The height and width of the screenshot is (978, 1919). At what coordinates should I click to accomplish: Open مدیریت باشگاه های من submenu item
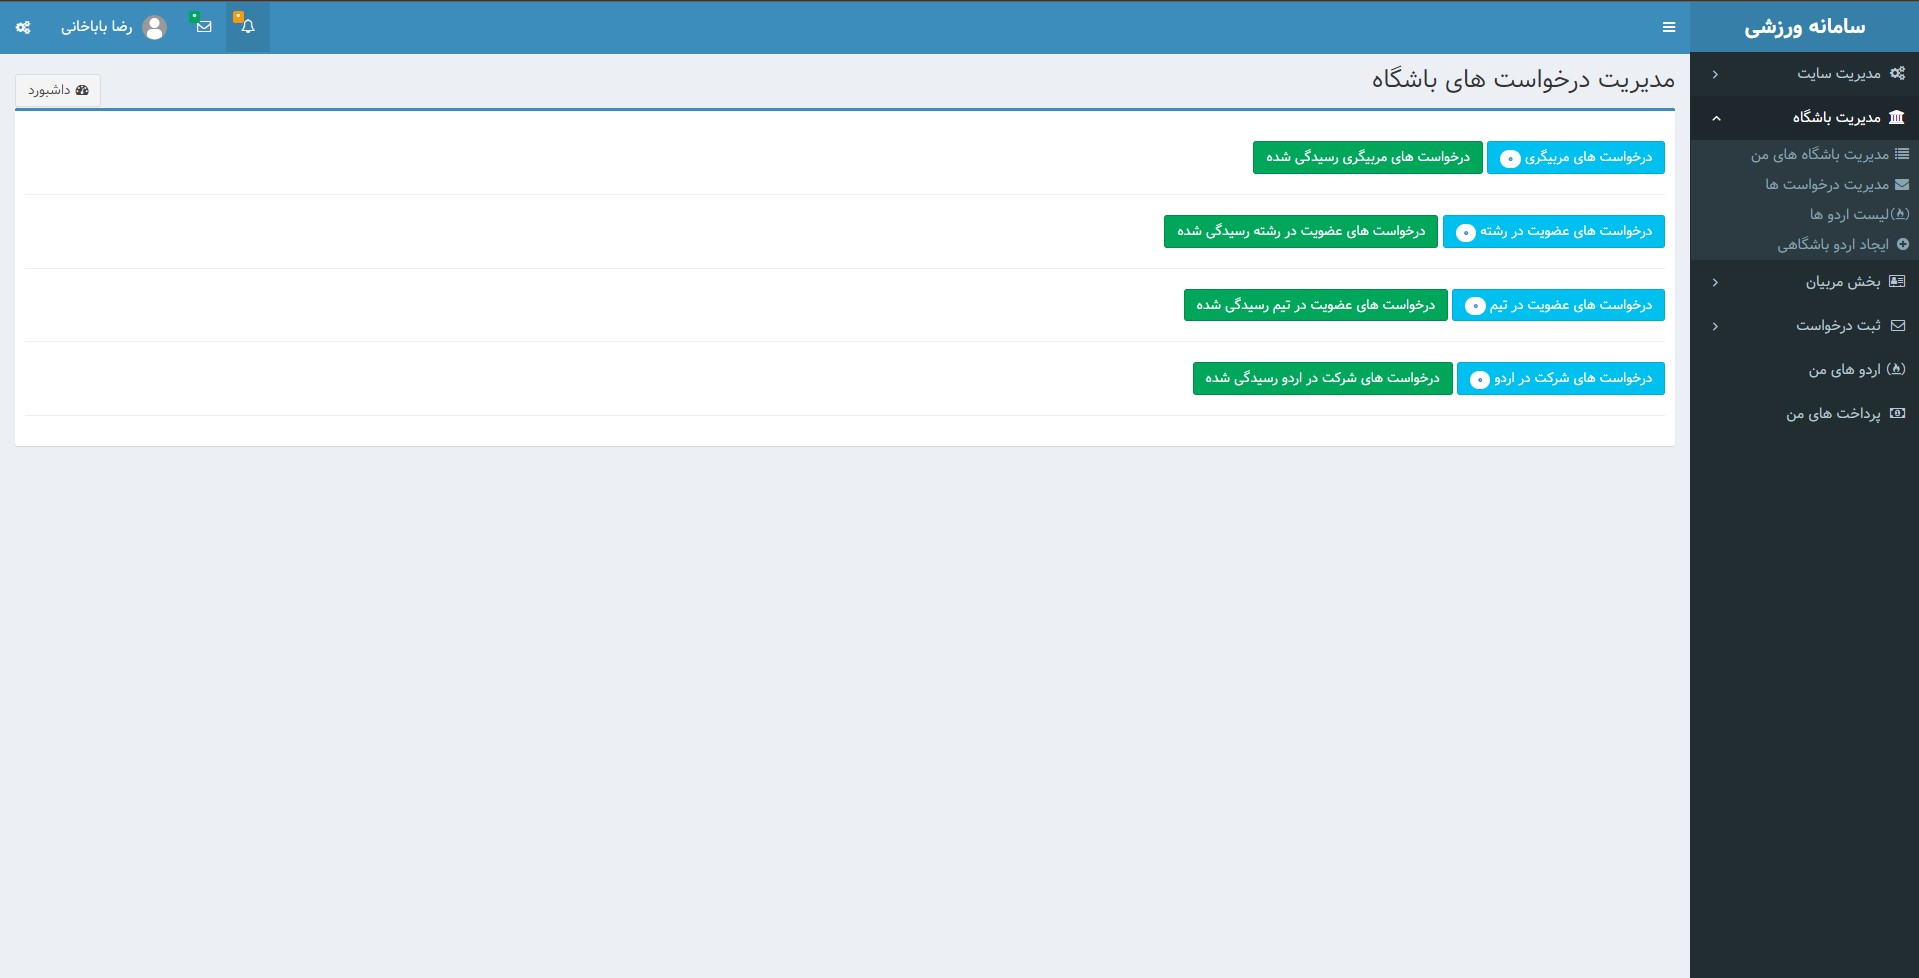(1820, 154)
